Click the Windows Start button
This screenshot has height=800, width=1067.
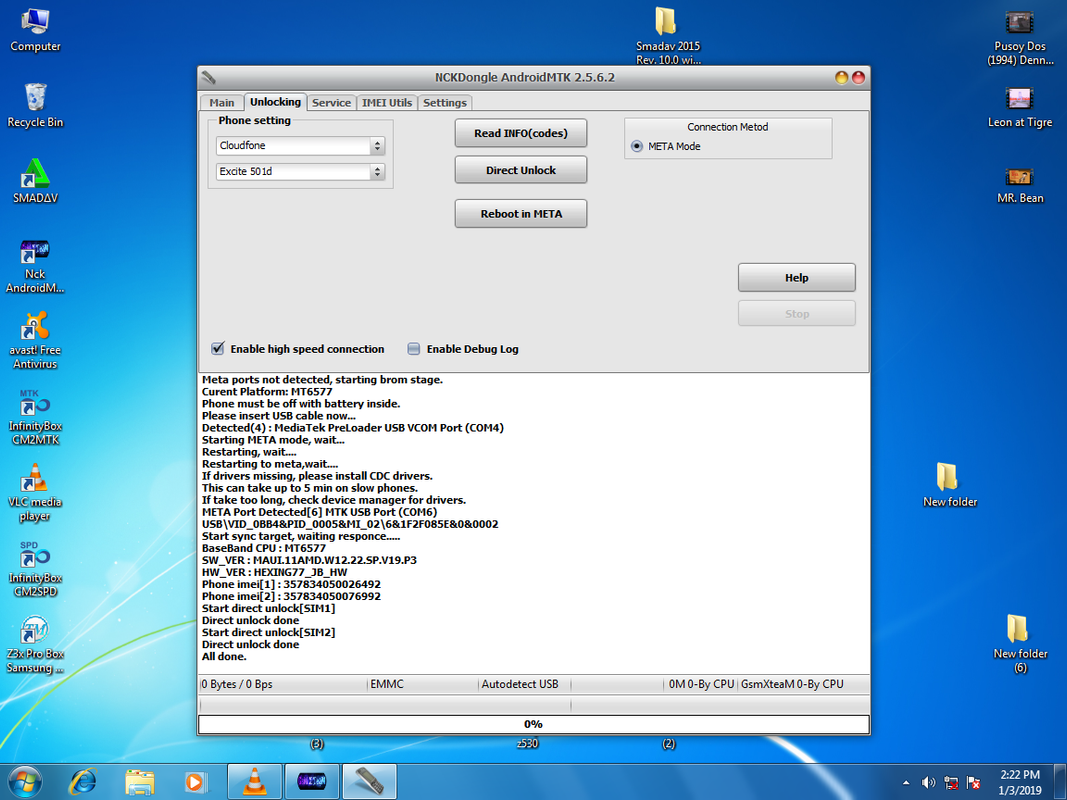point(25,781)
